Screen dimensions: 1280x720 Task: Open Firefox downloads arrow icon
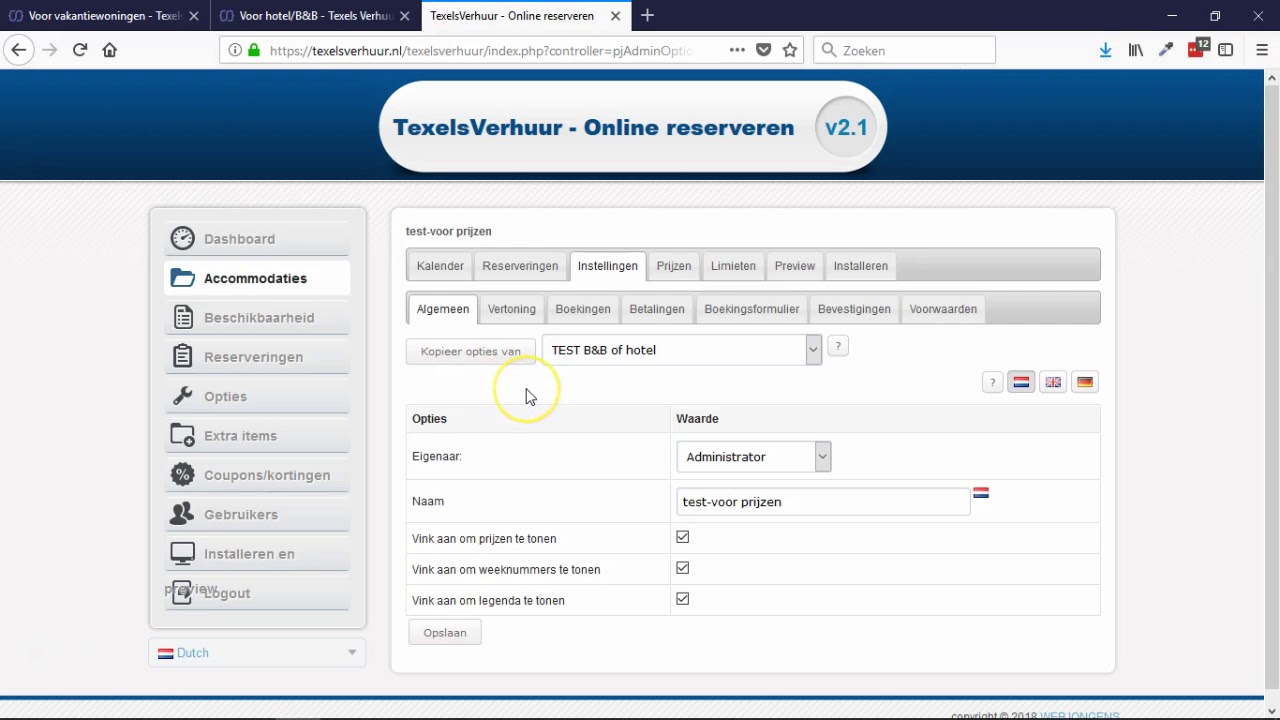point(1106,50)
